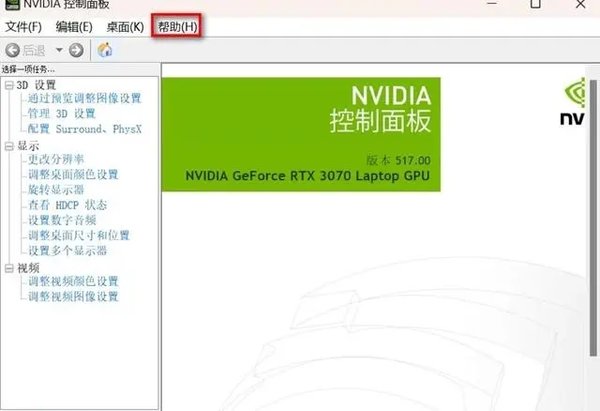Screen dimensions: 600x411
Task: Open 配置 Surround、PhysX
Action: pyautogui.click(x=85, y=129)
